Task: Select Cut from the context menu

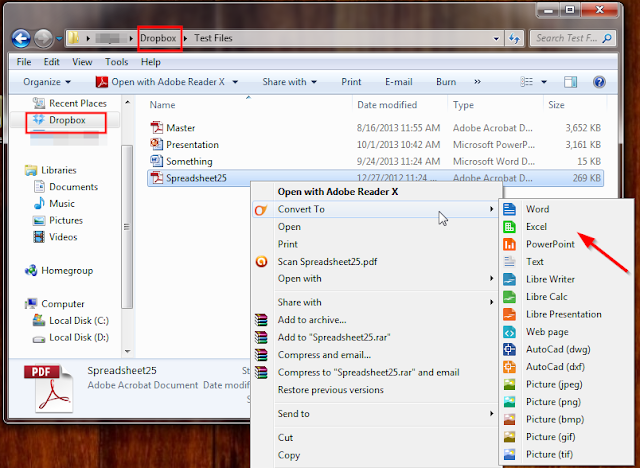Action: [x=285, y=437]
